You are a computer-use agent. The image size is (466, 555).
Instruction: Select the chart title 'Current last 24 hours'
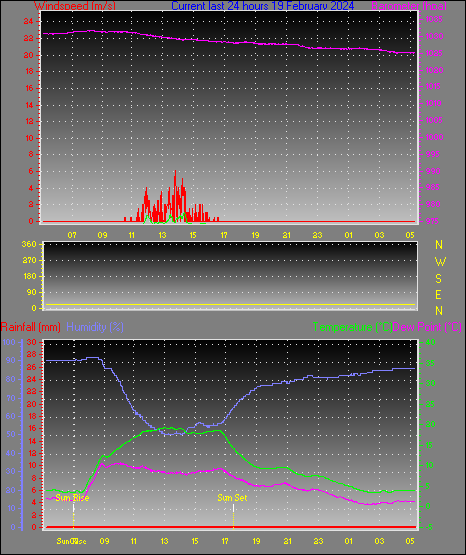pos(220,6)
